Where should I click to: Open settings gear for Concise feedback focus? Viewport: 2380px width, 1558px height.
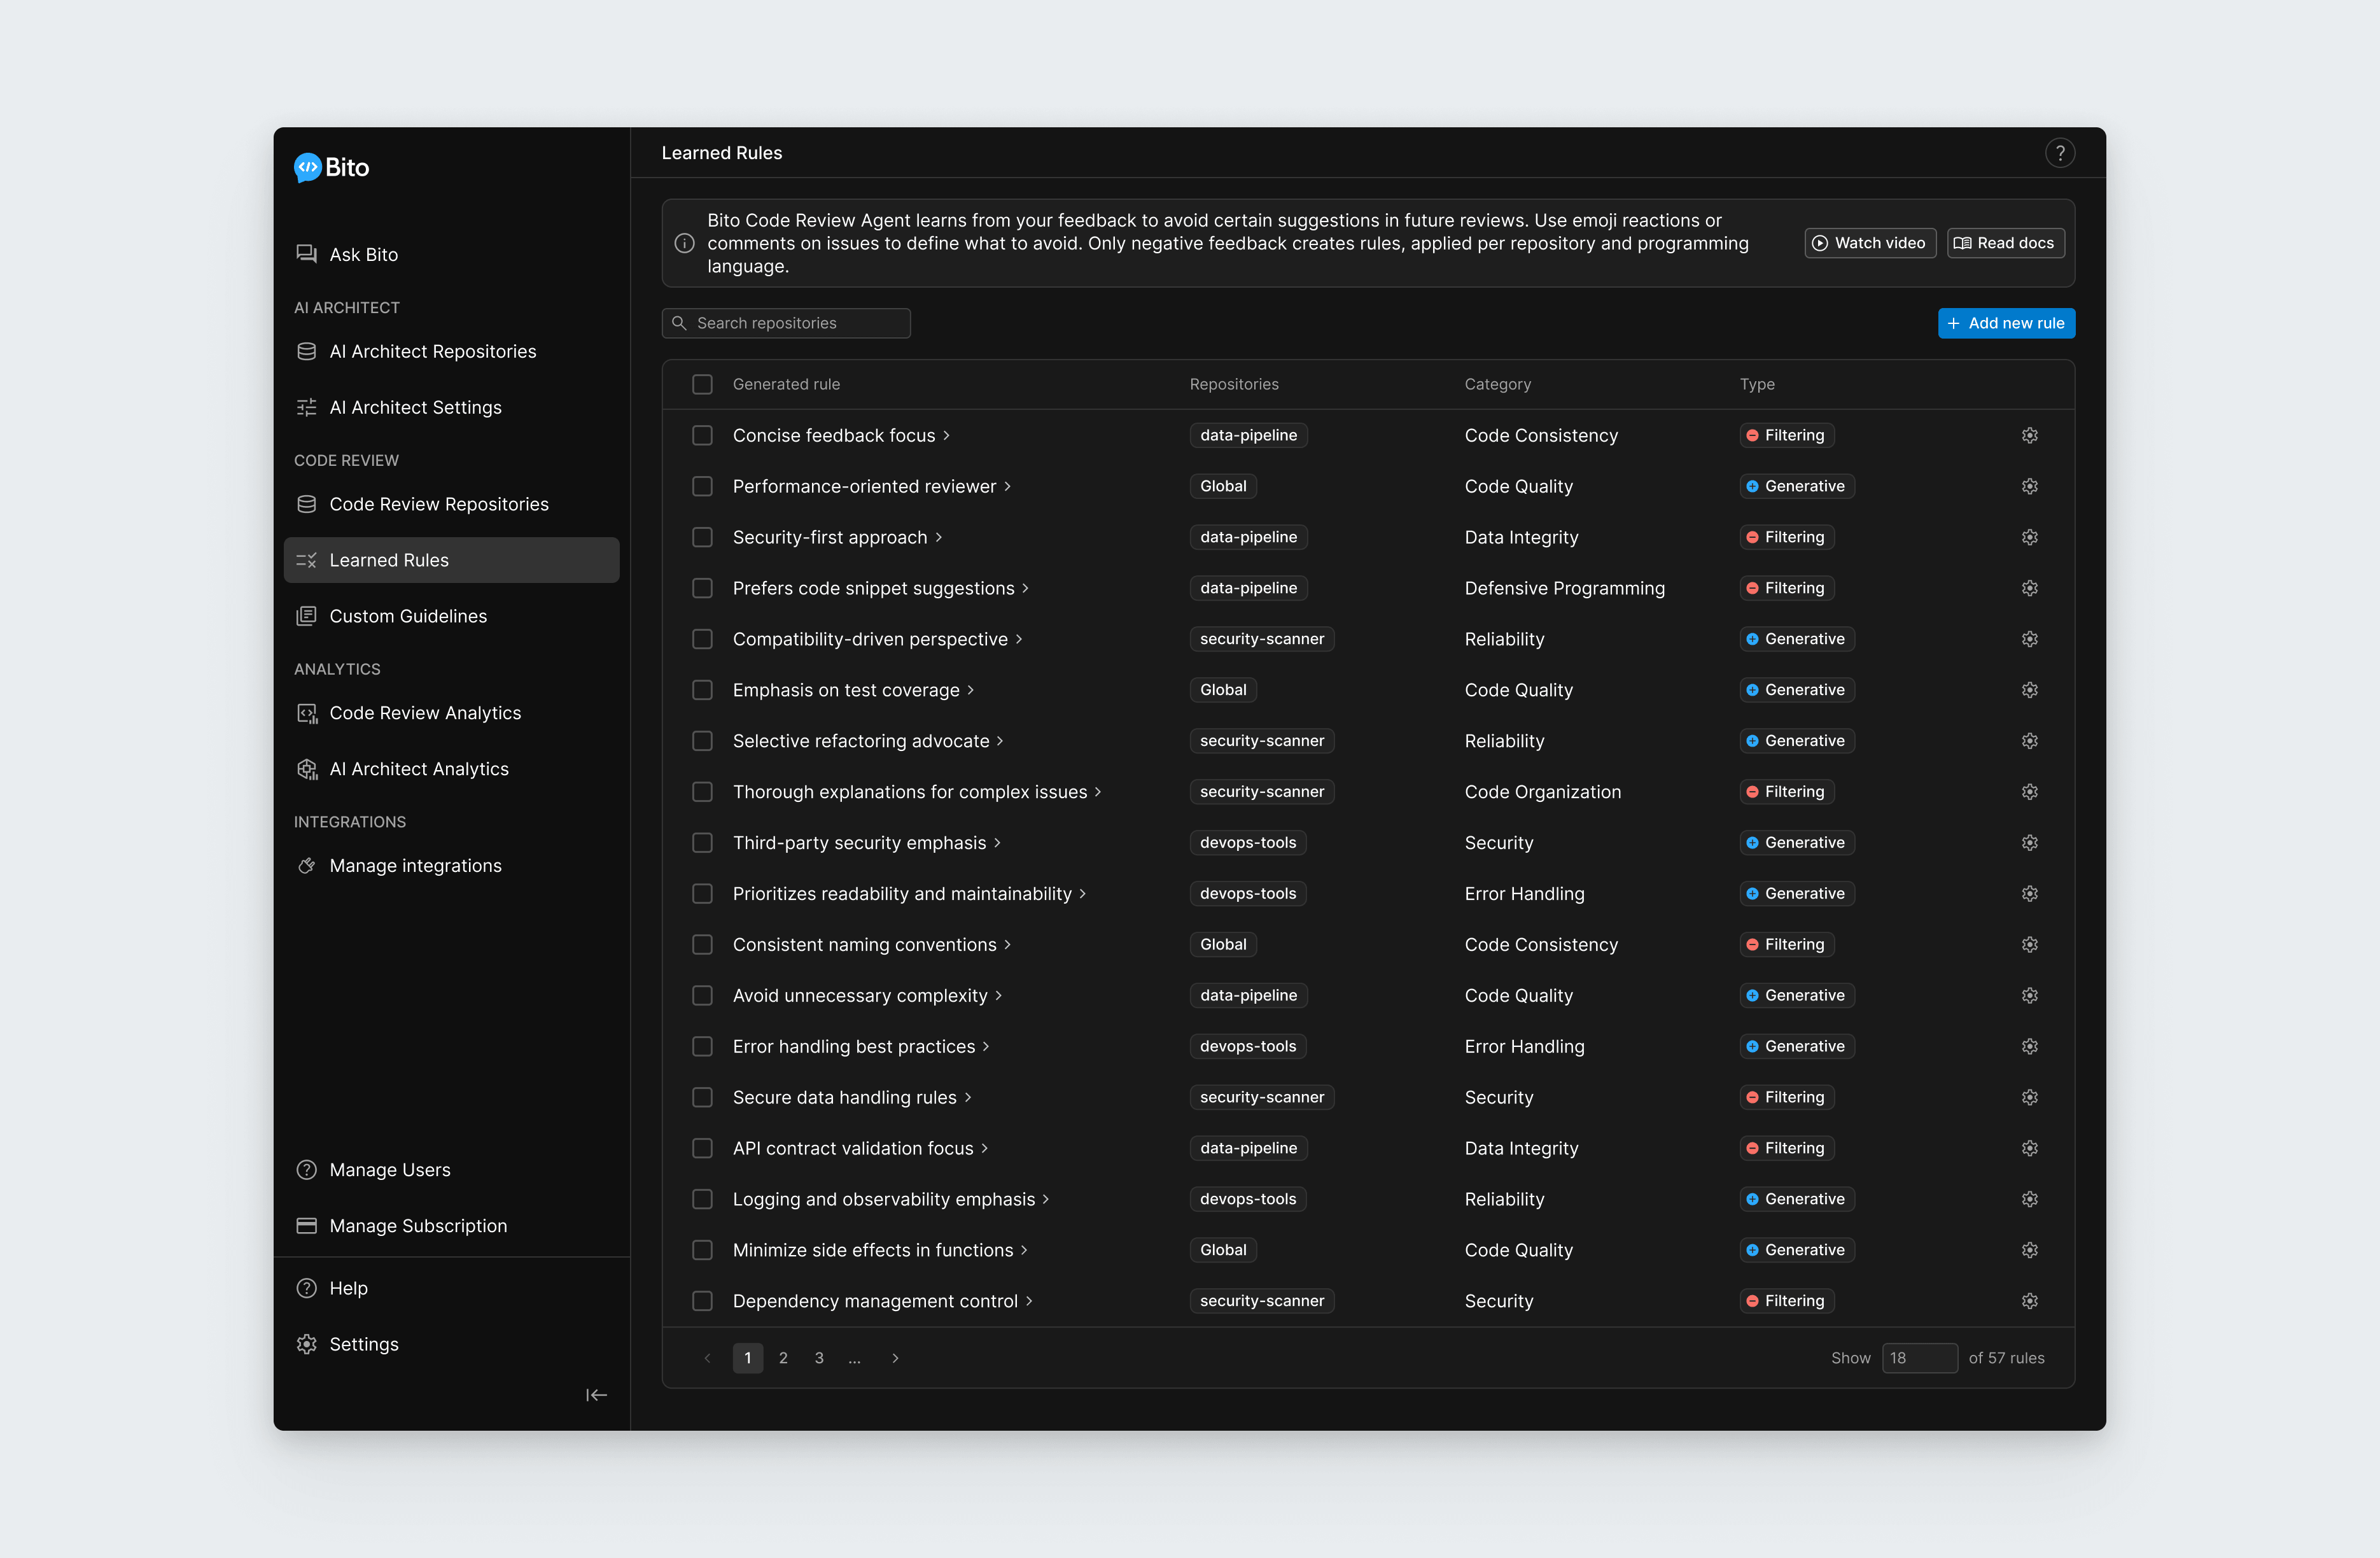pos(2029,435)
